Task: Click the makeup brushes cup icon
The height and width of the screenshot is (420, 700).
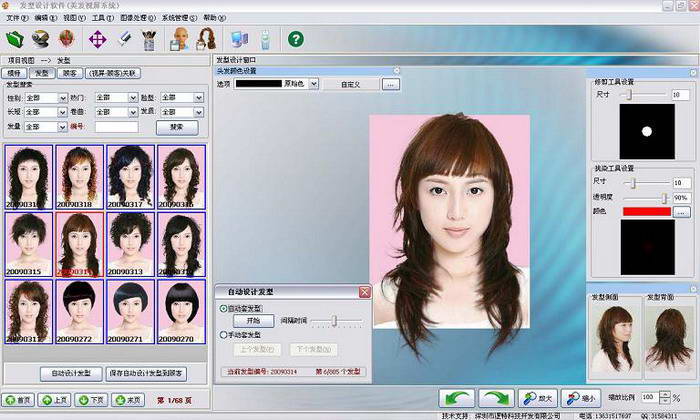Action: (x=149, y=40)
